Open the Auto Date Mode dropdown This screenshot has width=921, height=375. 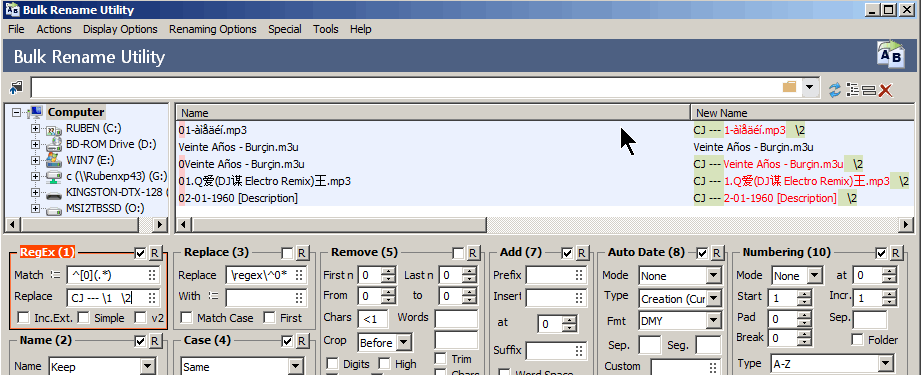[714, 276]
